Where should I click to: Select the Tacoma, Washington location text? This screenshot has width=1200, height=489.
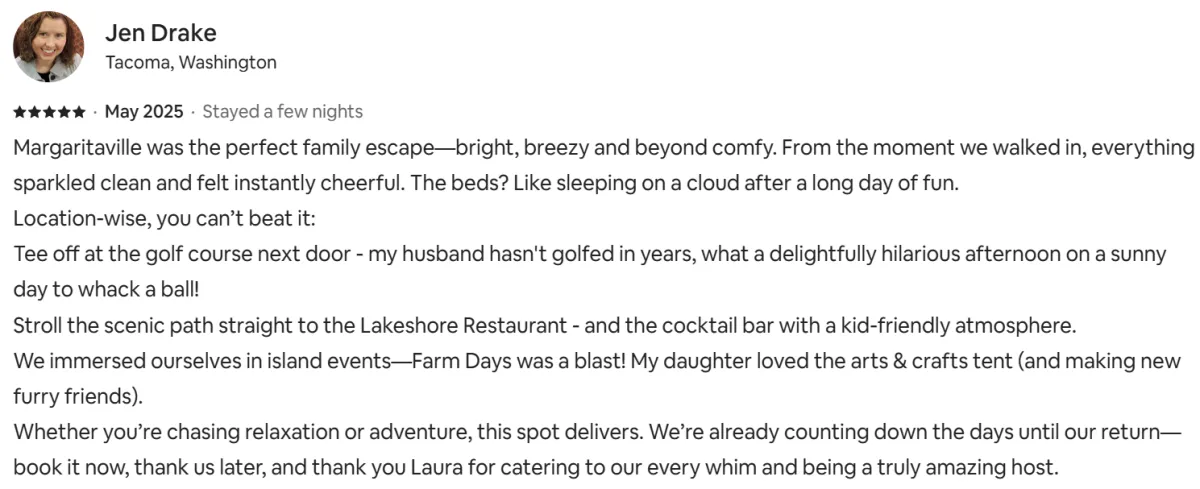(x=191, y=62)
